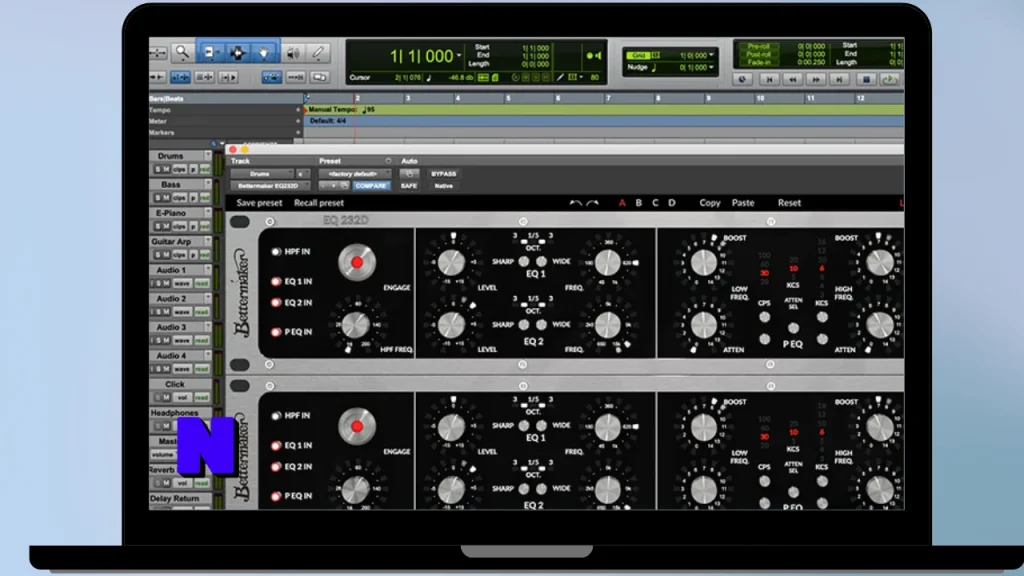Toggle EQ 1 IN on bottom unit
The height and width of the screenshot is (576, 1024).
coord(276,445)
